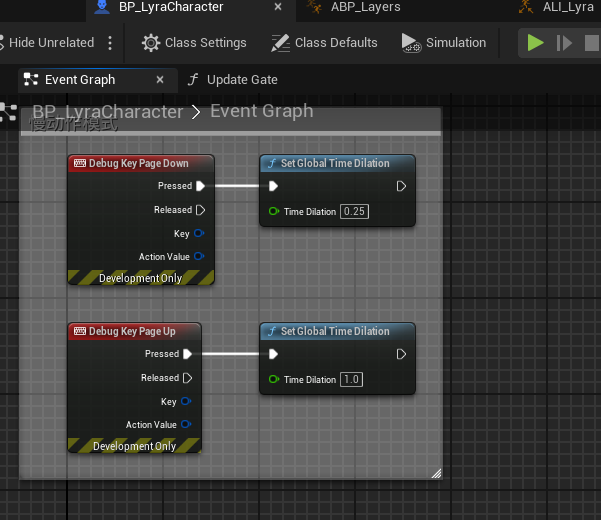Click Time Dilation float pin on 0.25 node
The width and height of the screenshot is (601, 520).
(x=274, y=211)
